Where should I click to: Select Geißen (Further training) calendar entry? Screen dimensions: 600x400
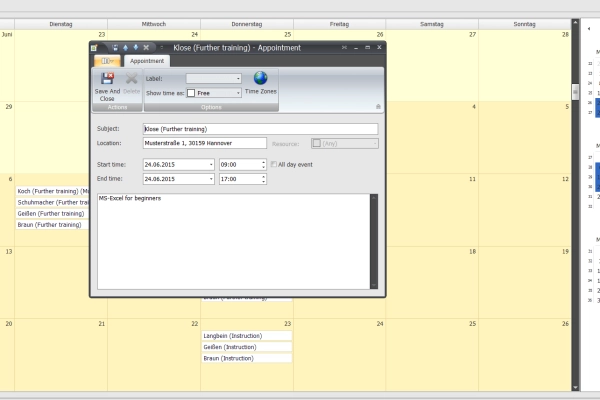coord(52,213)
